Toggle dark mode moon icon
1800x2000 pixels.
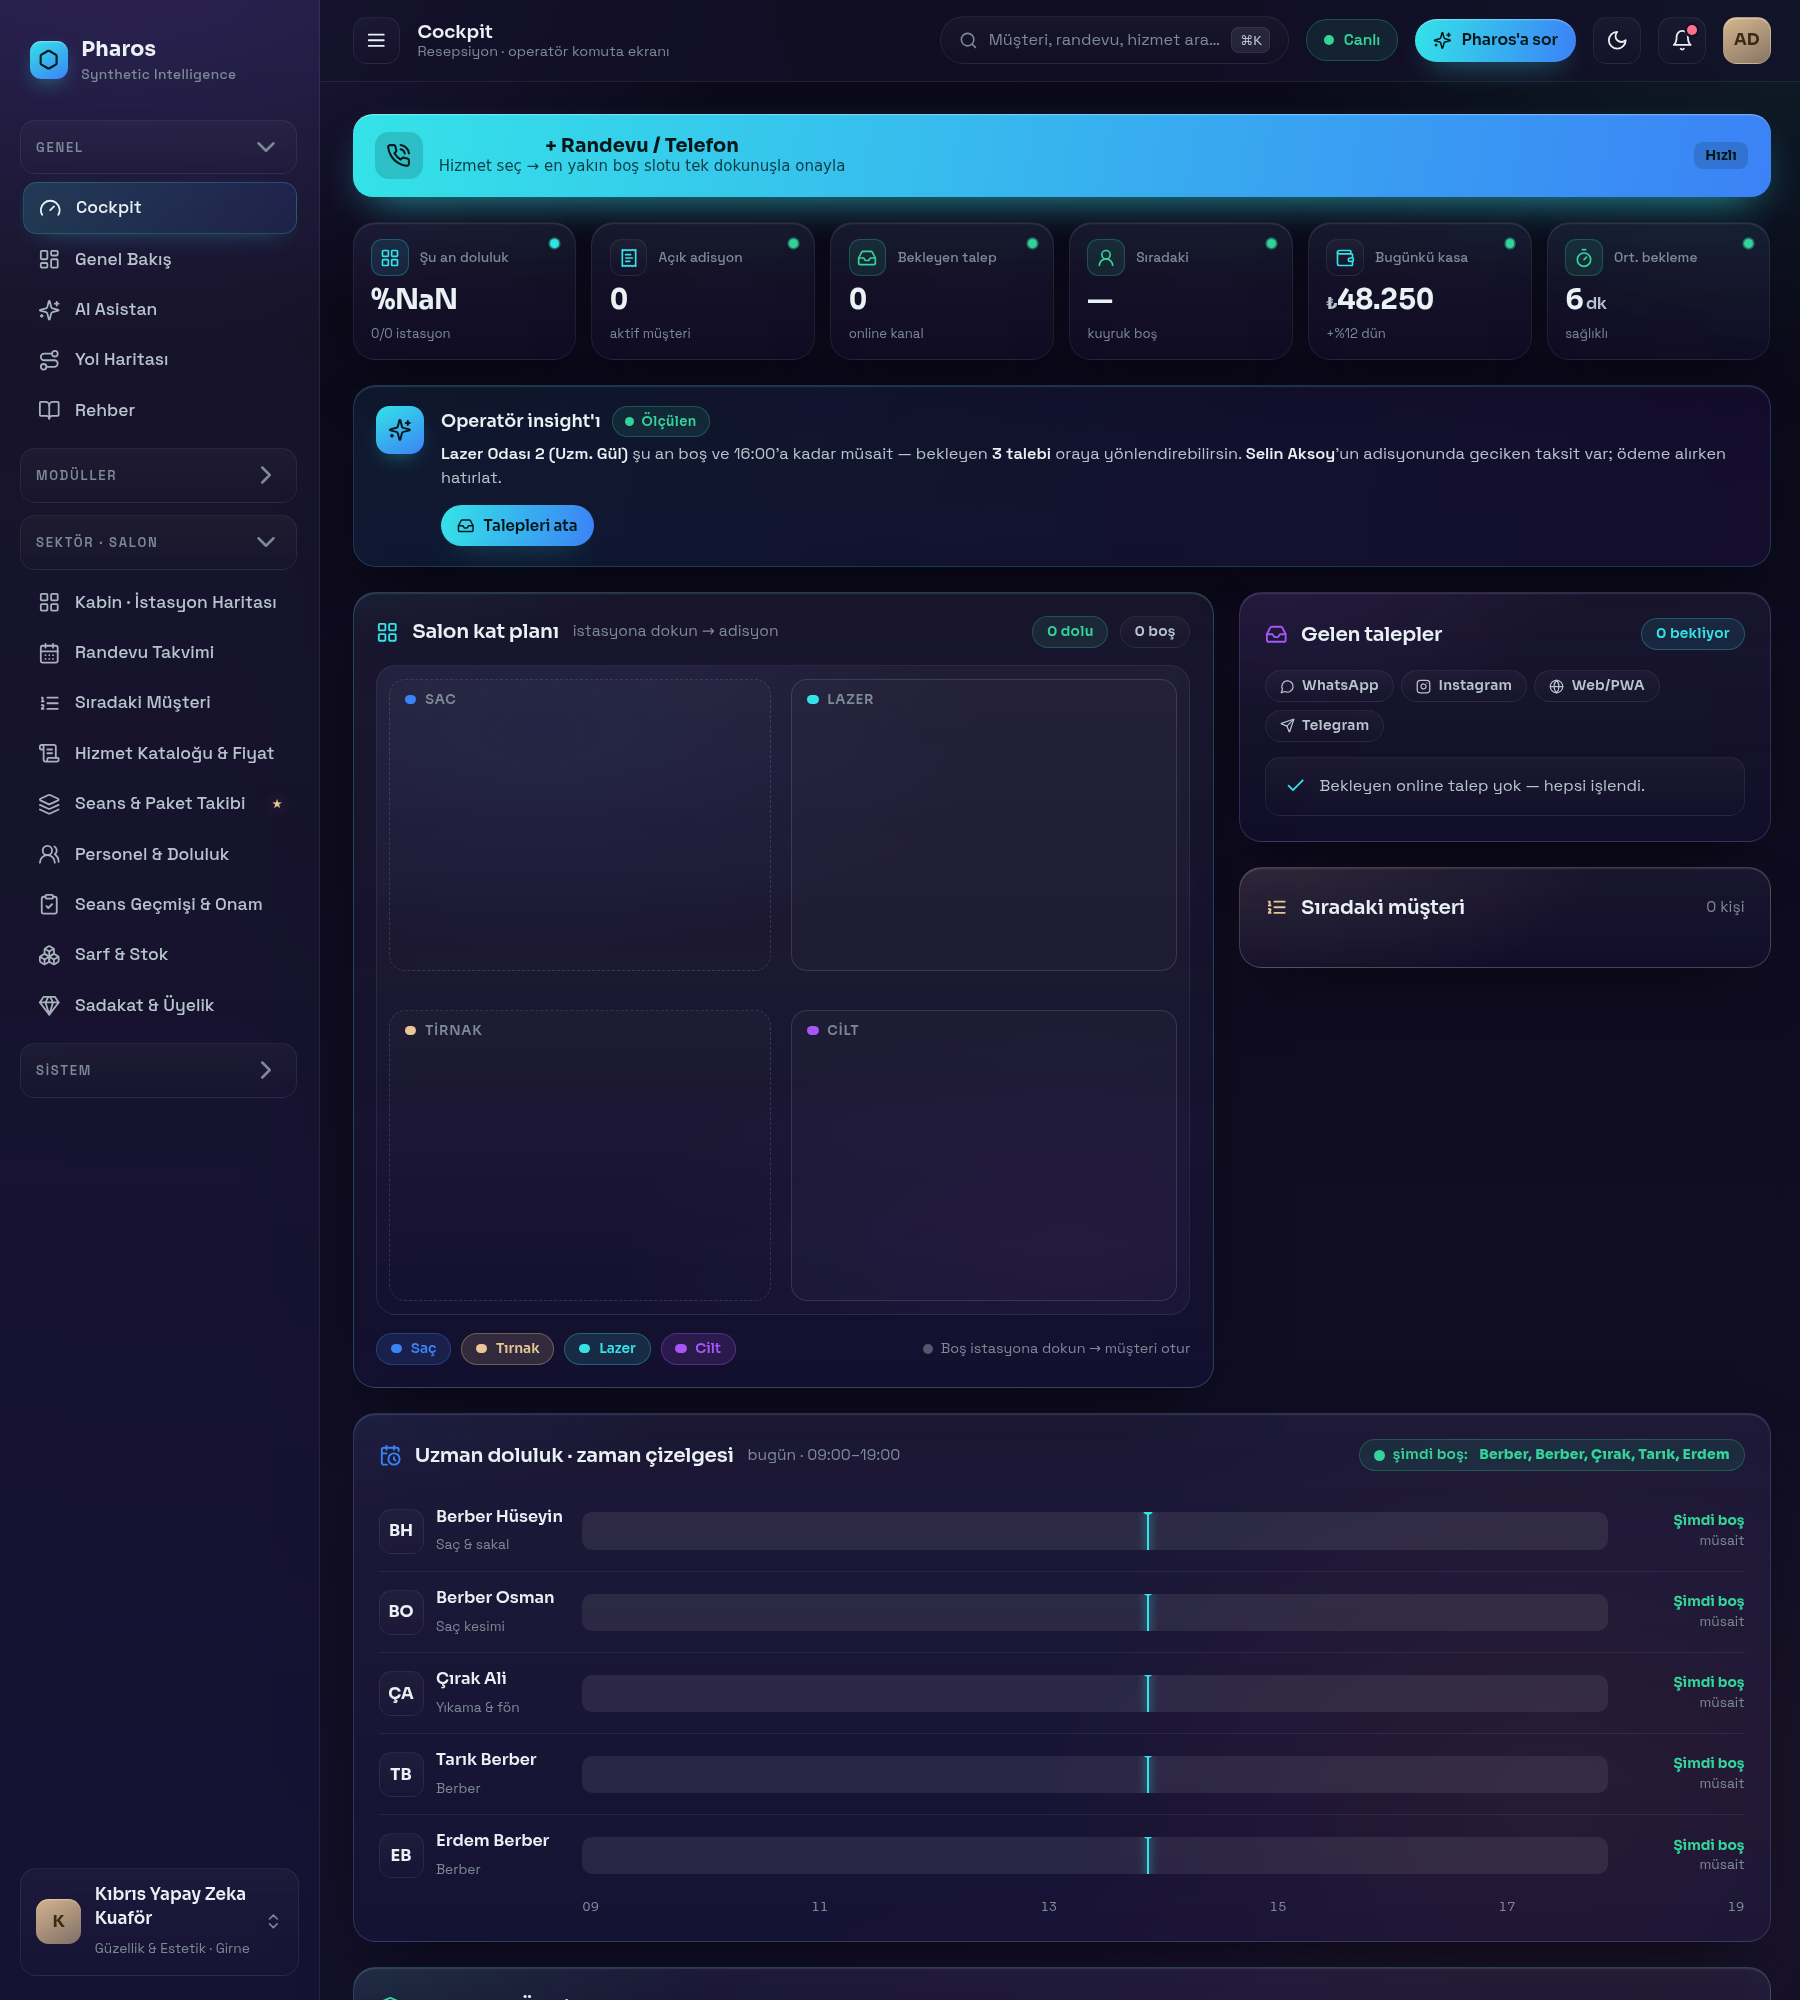point(1617,40)
